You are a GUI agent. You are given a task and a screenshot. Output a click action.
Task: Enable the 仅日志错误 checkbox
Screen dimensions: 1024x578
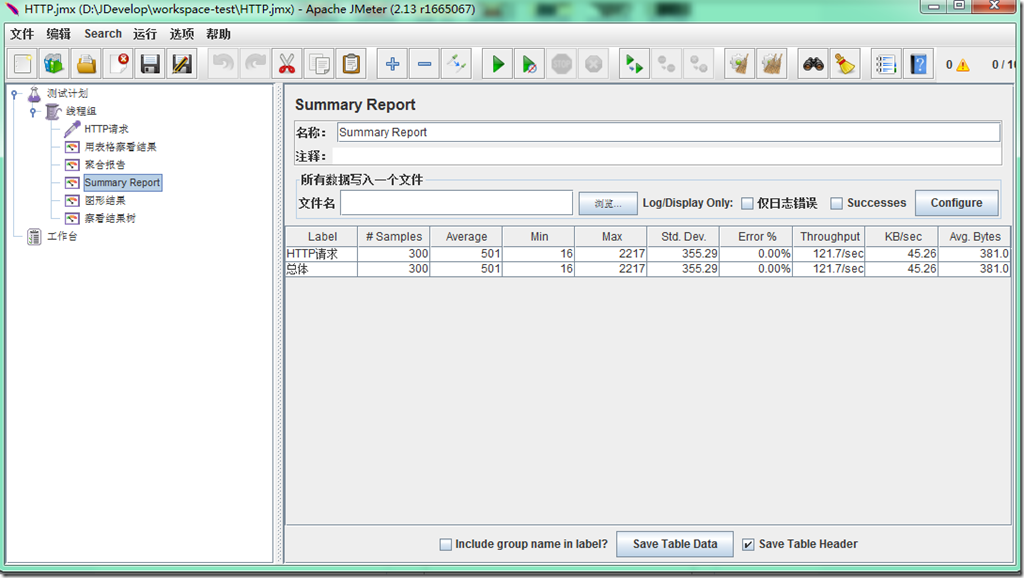click(x=747, y=204)
